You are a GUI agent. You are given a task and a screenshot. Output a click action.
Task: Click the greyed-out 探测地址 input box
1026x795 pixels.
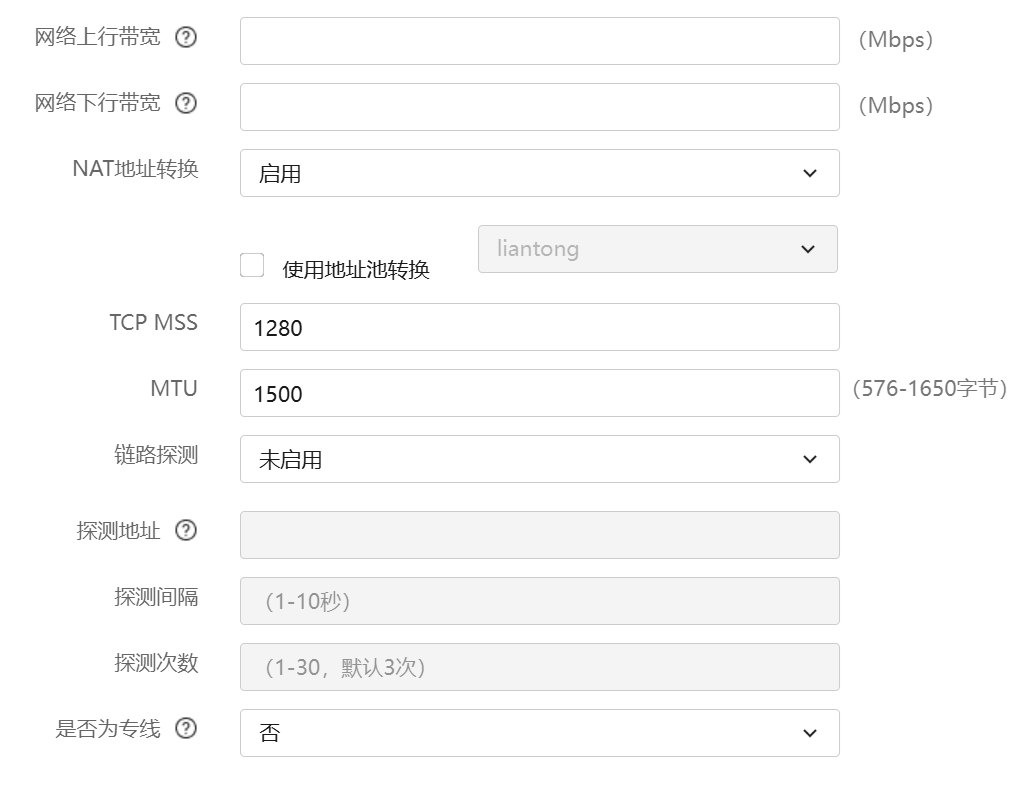click(539, 535)
